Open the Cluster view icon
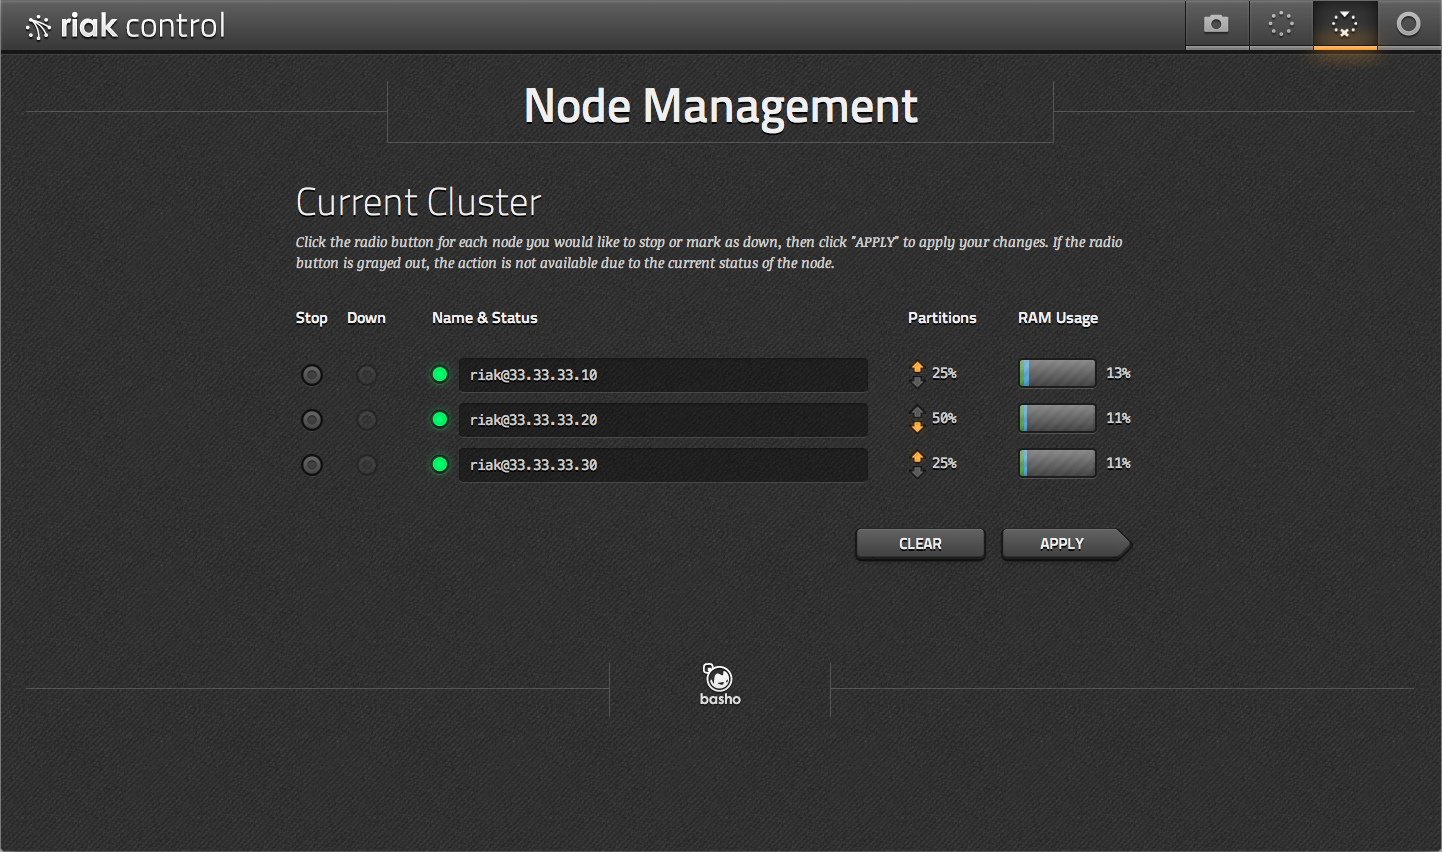This screenshot has width=1442, height=852. point(1281,24)
